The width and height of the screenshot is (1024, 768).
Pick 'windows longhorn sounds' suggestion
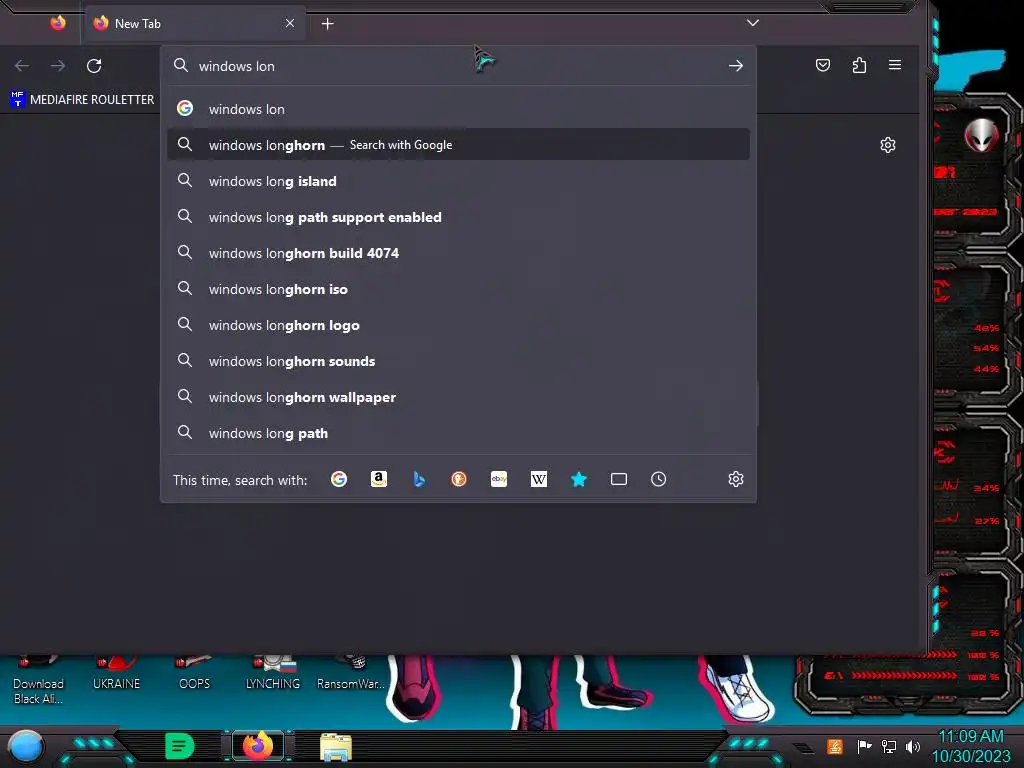click(458, 360)
